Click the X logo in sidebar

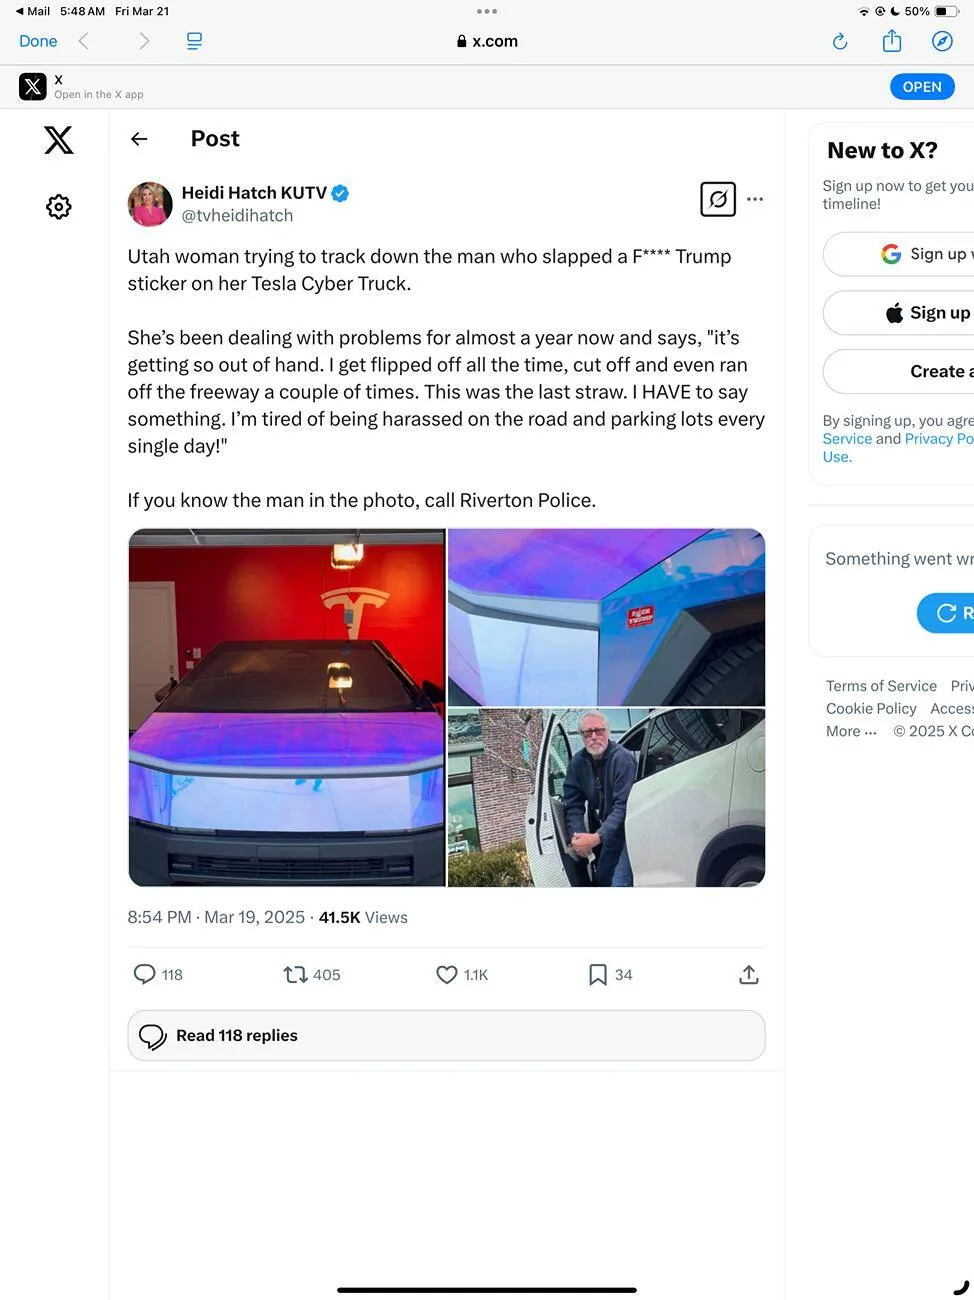coord(59,140)
